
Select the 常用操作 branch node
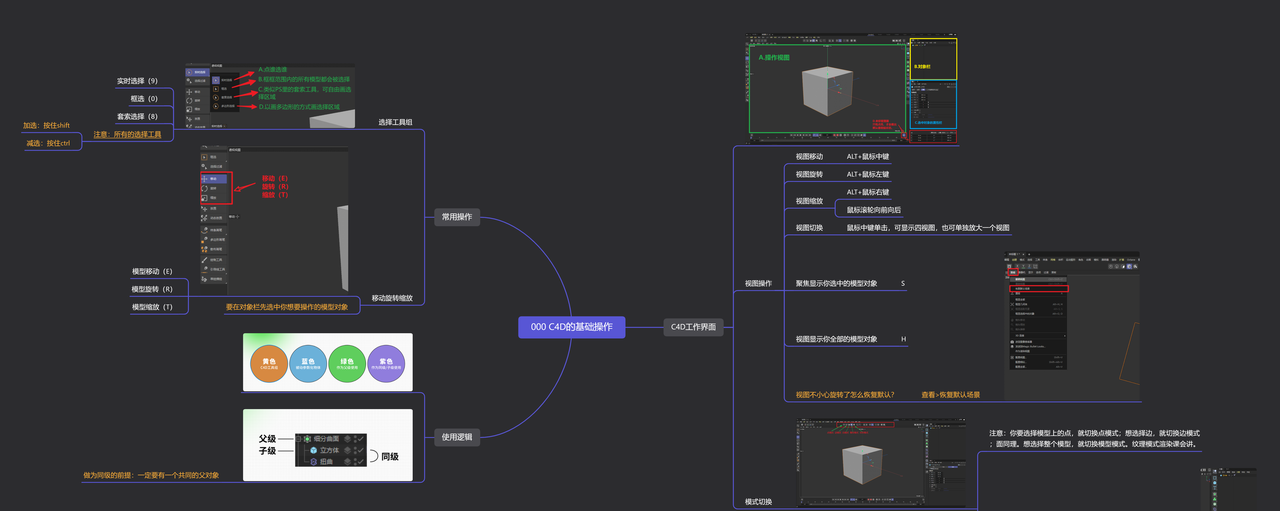click(x=458, y=216)
